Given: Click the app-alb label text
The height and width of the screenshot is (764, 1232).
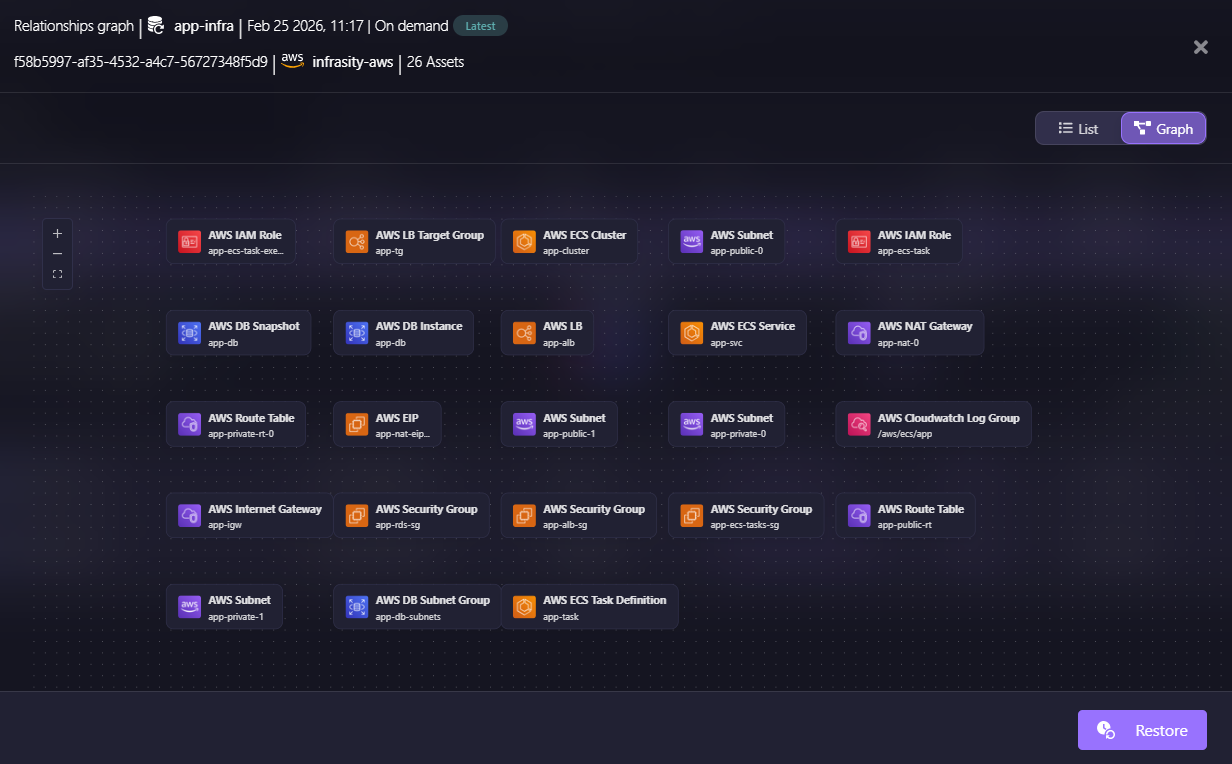Looking at the screenshot, I should pyautogui.click(x=557, y=343).
